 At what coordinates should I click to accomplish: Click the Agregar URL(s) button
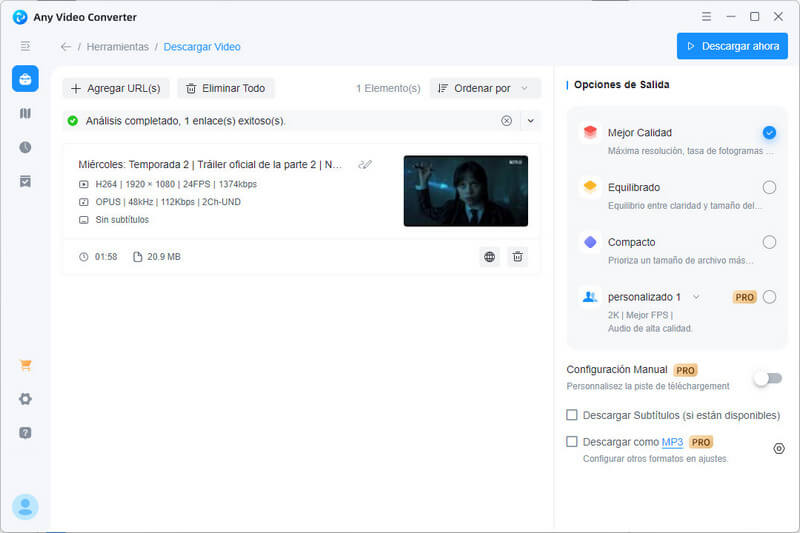pos(116,88)
